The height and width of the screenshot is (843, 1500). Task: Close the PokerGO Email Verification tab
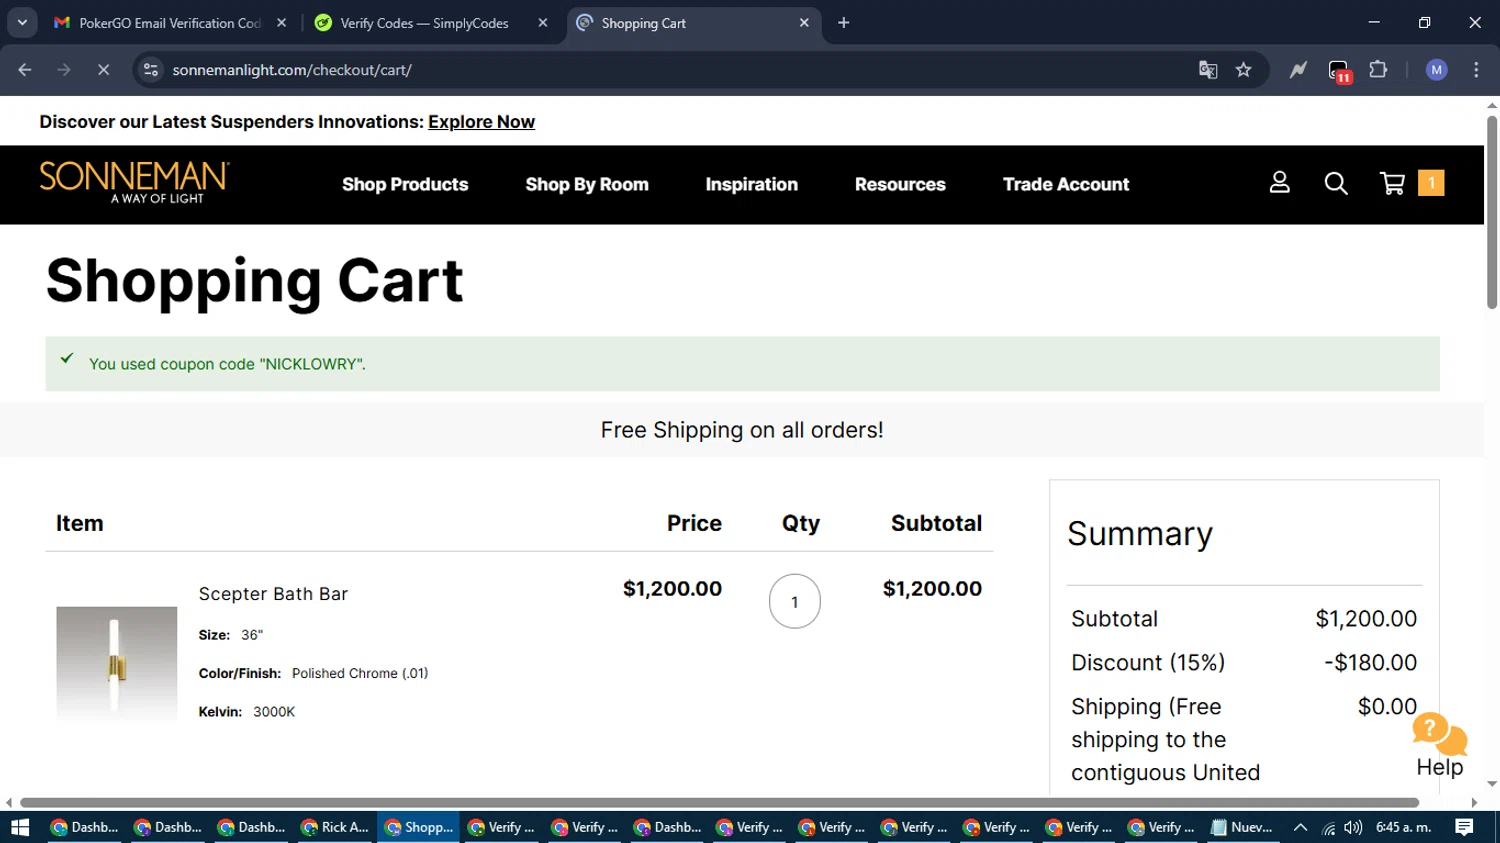click(x=281, y=23)
